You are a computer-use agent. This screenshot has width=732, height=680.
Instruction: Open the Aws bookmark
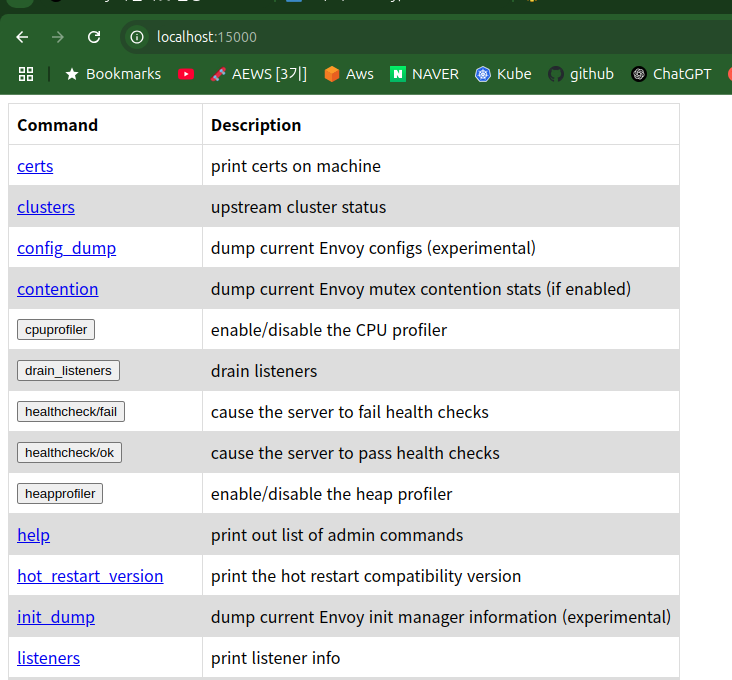pyautogui.click(x=349, y=74)
